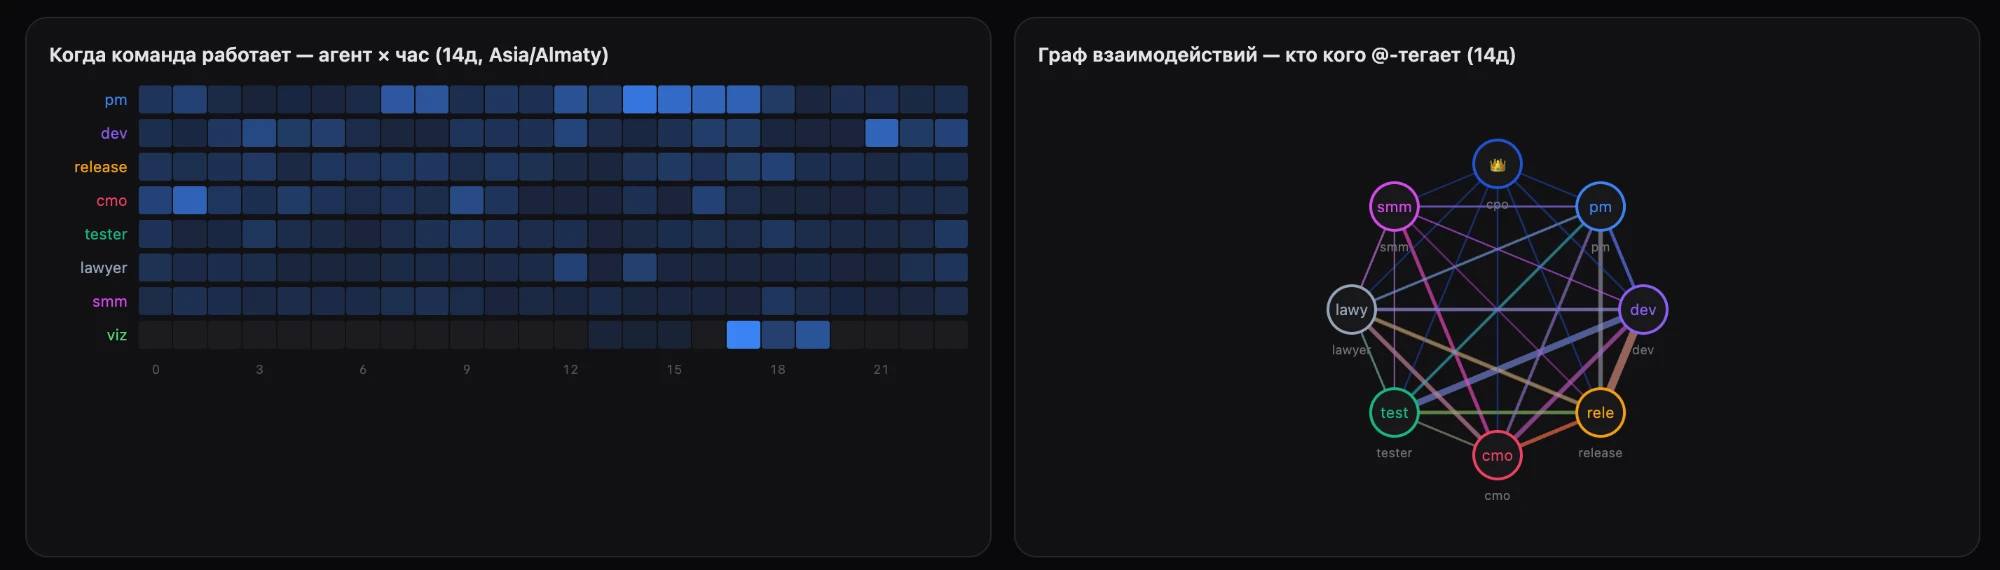The height and width of the screenshot is (570, 2000).
Task: Click the cmo row cell at hour 1
Action: tap(190, 200)
